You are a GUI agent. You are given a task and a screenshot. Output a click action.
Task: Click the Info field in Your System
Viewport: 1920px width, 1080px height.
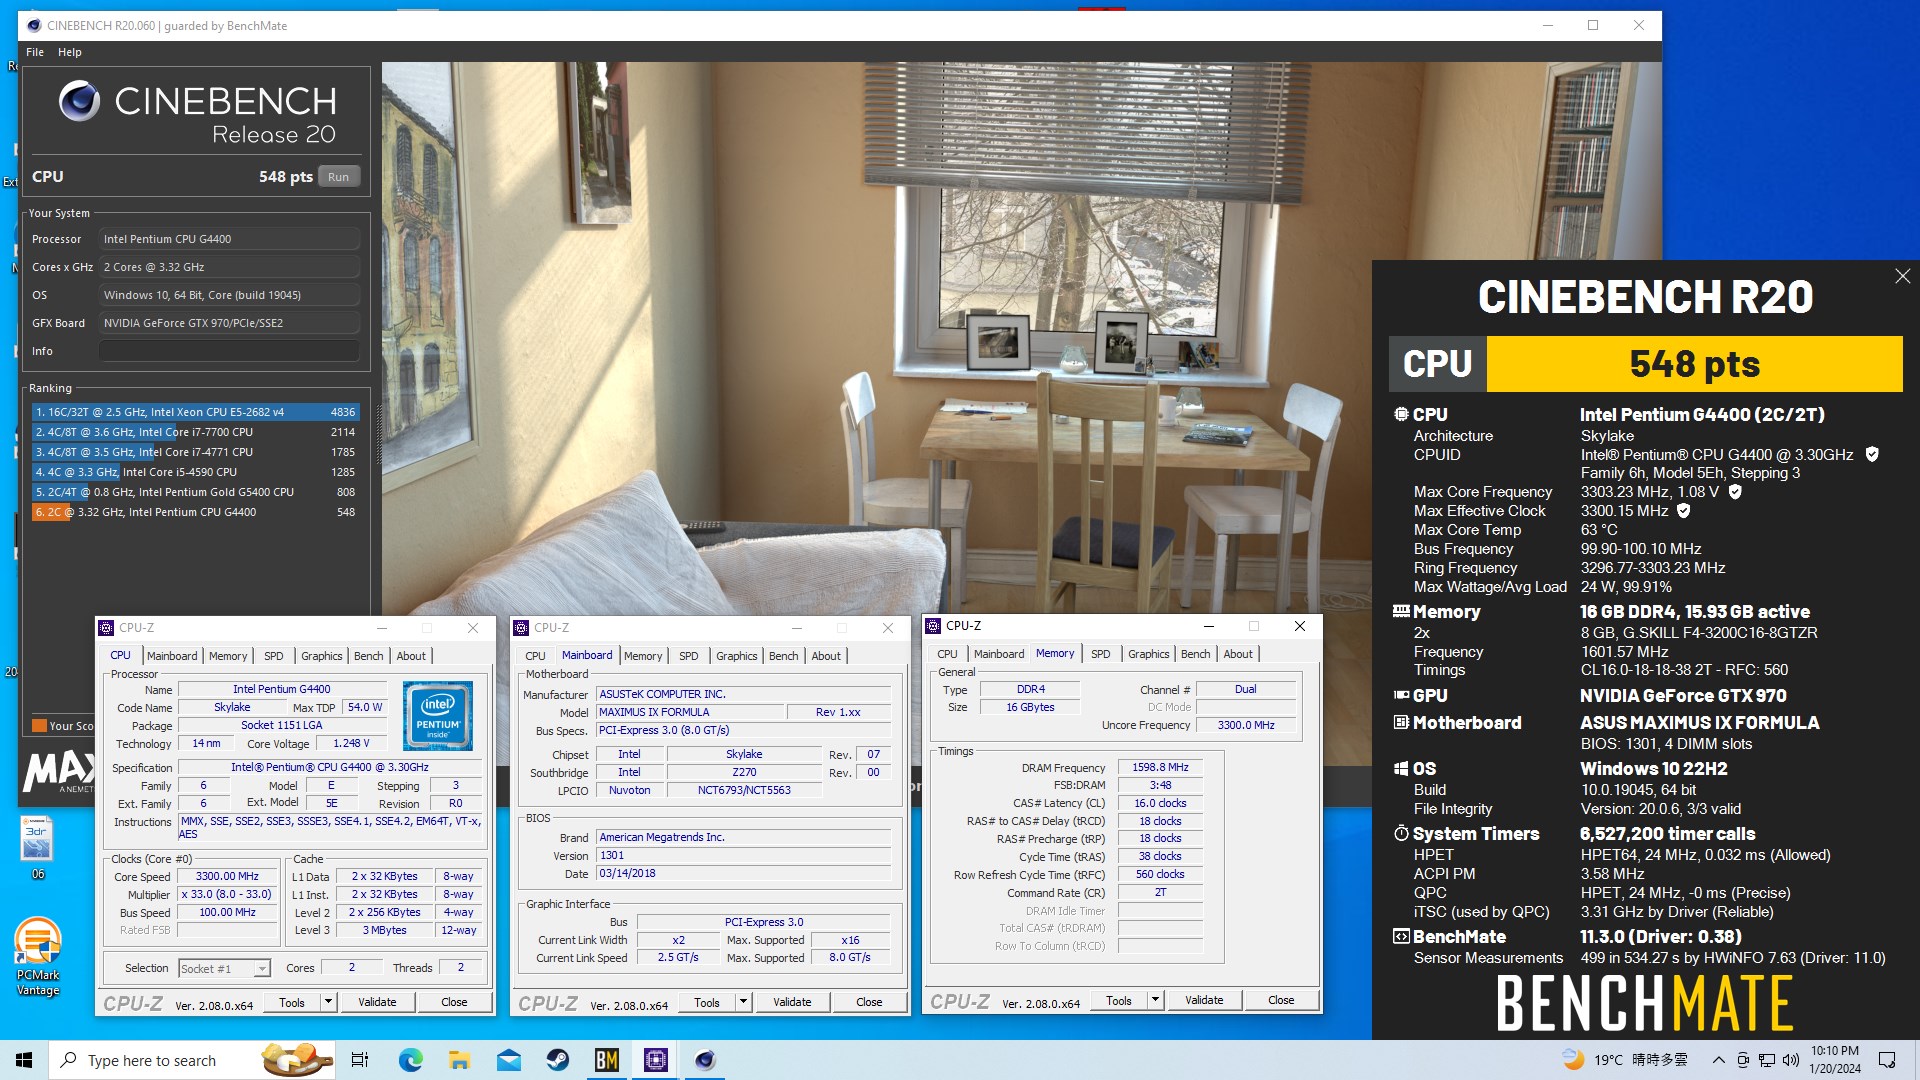229,351
